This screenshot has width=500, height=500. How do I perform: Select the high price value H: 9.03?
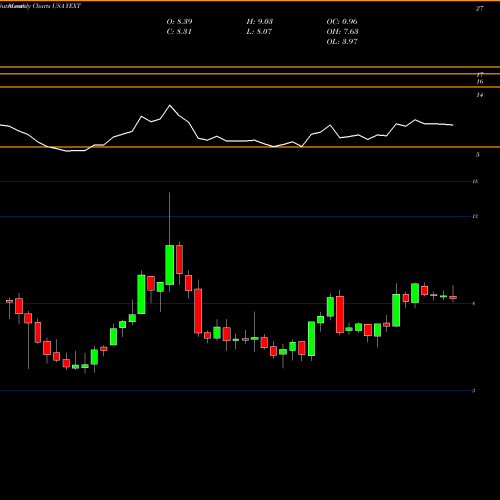click(260, 22)
